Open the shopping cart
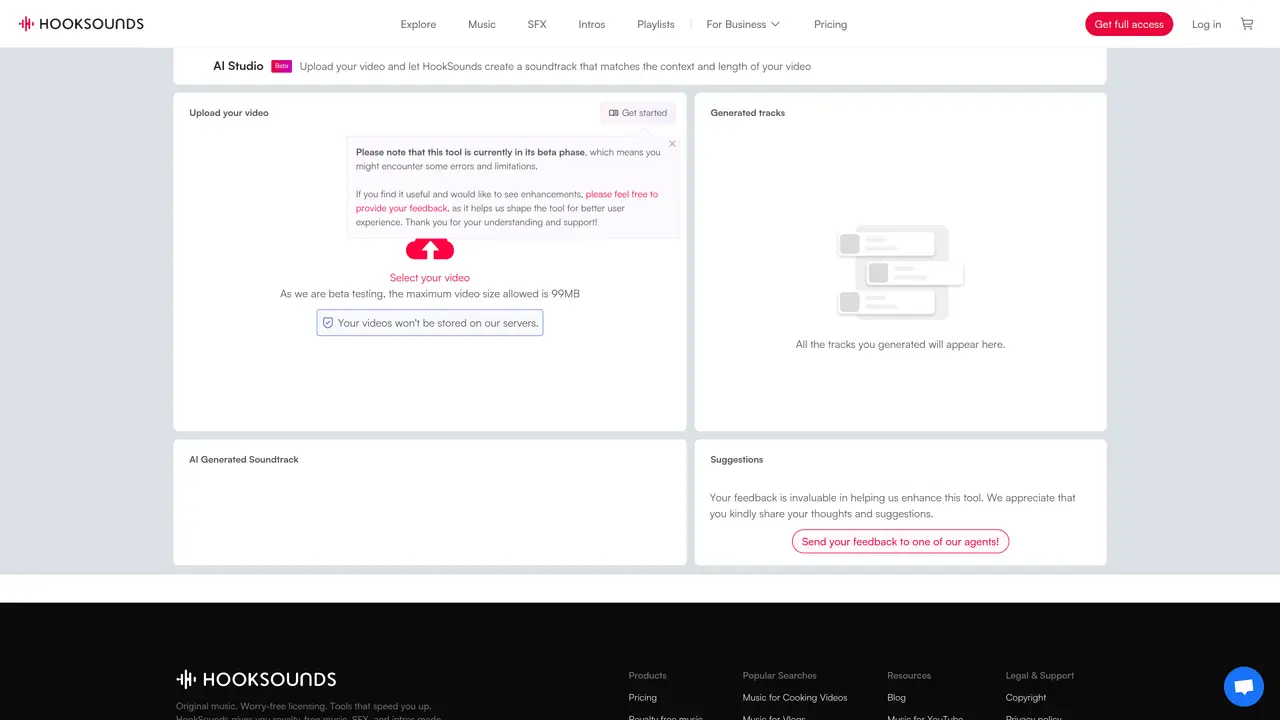 click(x=1247, y=24)
